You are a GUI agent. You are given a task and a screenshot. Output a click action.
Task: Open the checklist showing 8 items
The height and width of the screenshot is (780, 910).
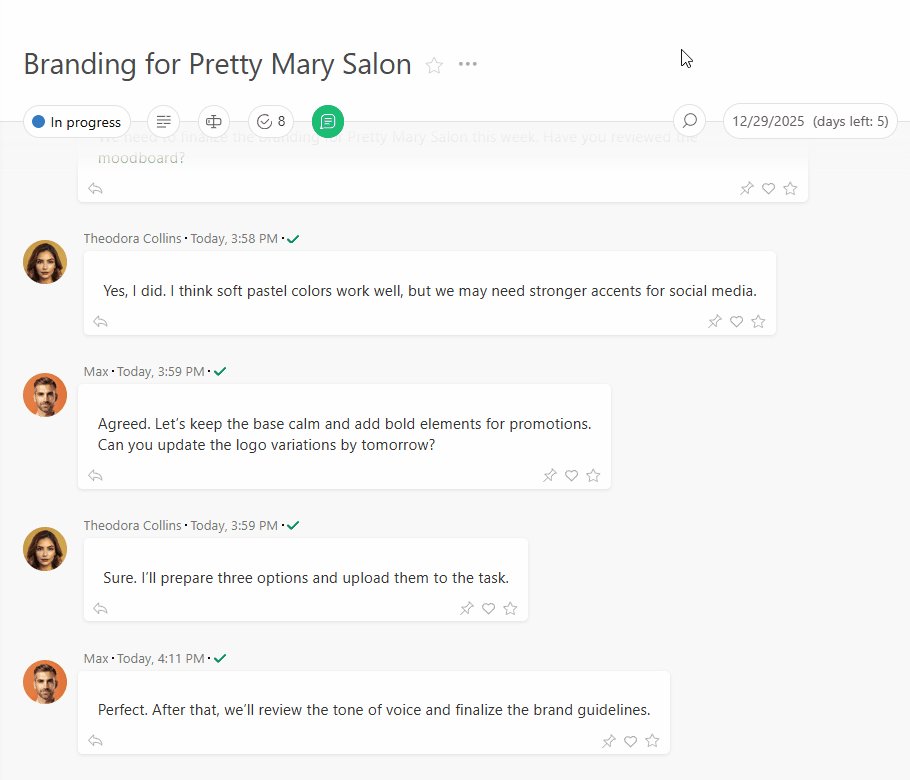pos(270,121)
